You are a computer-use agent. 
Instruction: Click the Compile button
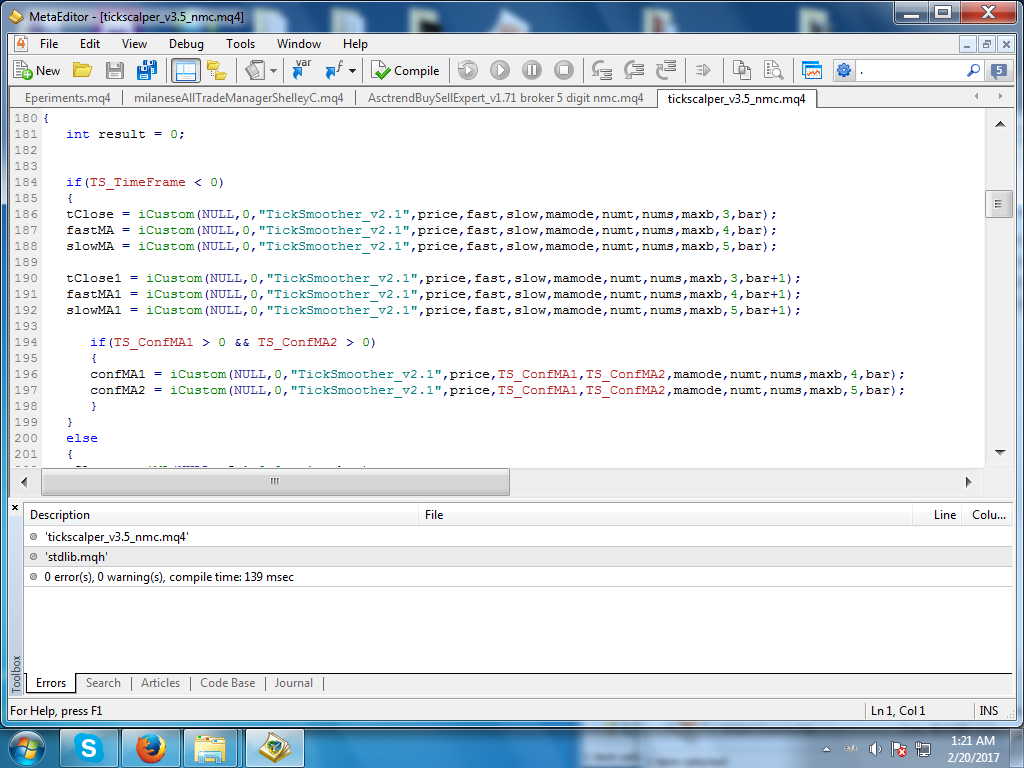click(x=405, y=70)
